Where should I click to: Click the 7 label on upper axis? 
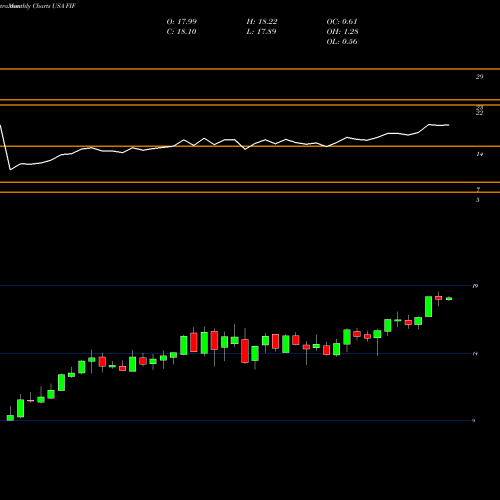(x=478, y=189)
